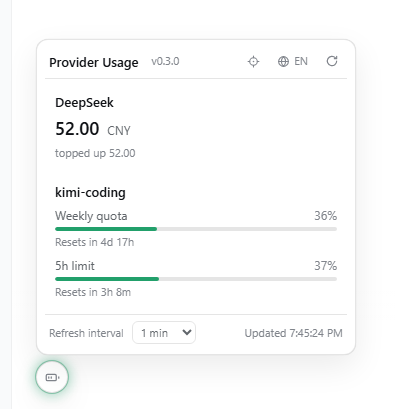Click the crosshair locate icon in header
395x409 pixels.
tap(253, 62)
